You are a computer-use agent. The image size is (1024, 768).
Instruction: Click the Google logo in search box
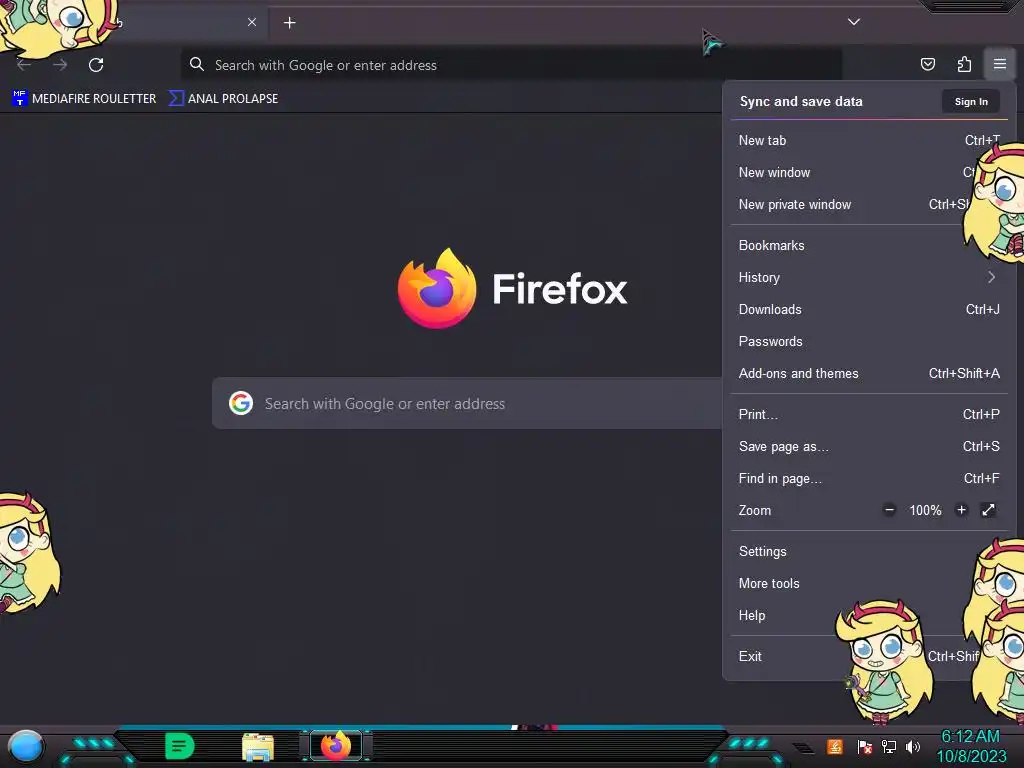point(240,403)
